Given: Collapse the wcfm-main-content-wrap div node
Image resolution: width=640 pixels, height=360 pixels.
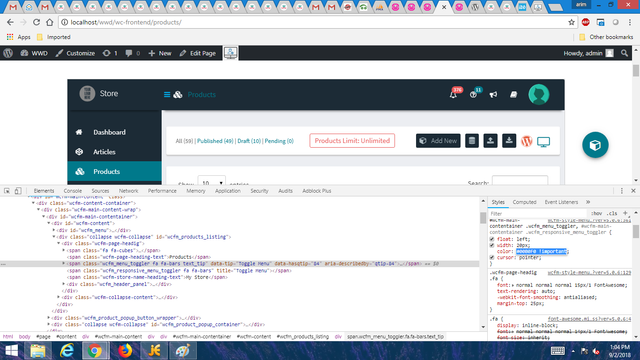Looking at the screenshot, I should (x=38, y=210).
